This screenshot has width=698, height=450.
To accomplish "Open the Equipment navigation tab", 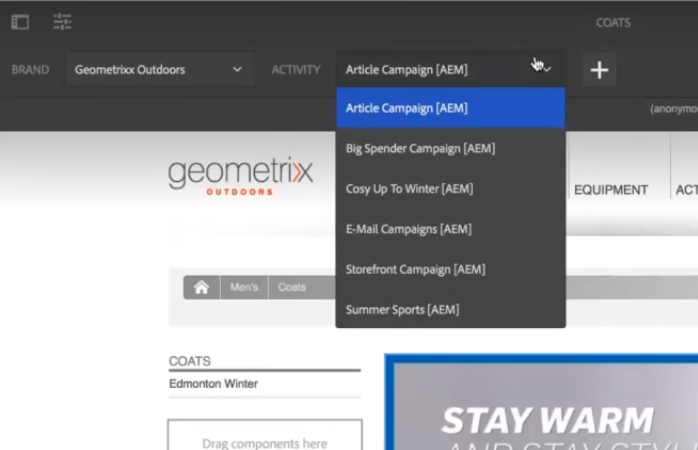I will coord(610,190).
